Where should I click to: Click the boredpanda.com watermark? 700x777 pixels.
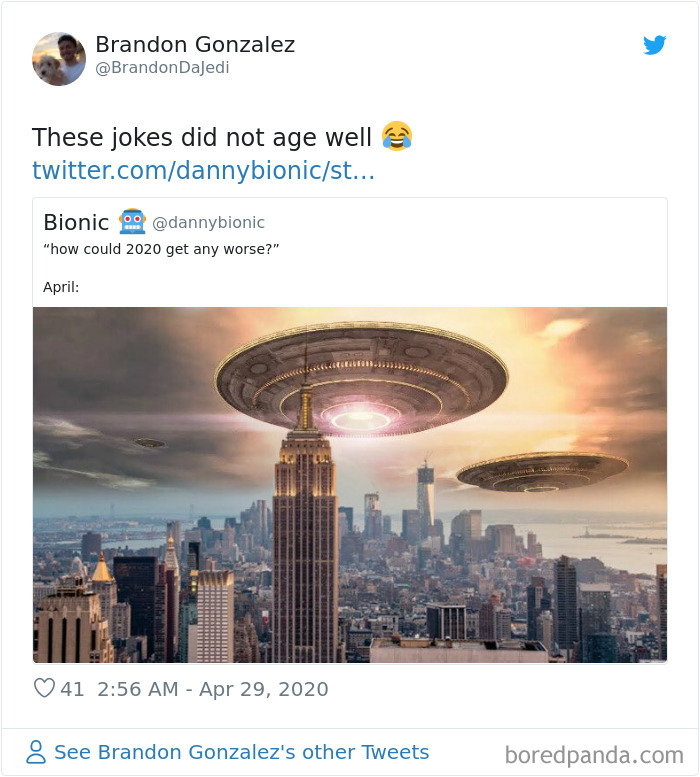coord(594,755)
